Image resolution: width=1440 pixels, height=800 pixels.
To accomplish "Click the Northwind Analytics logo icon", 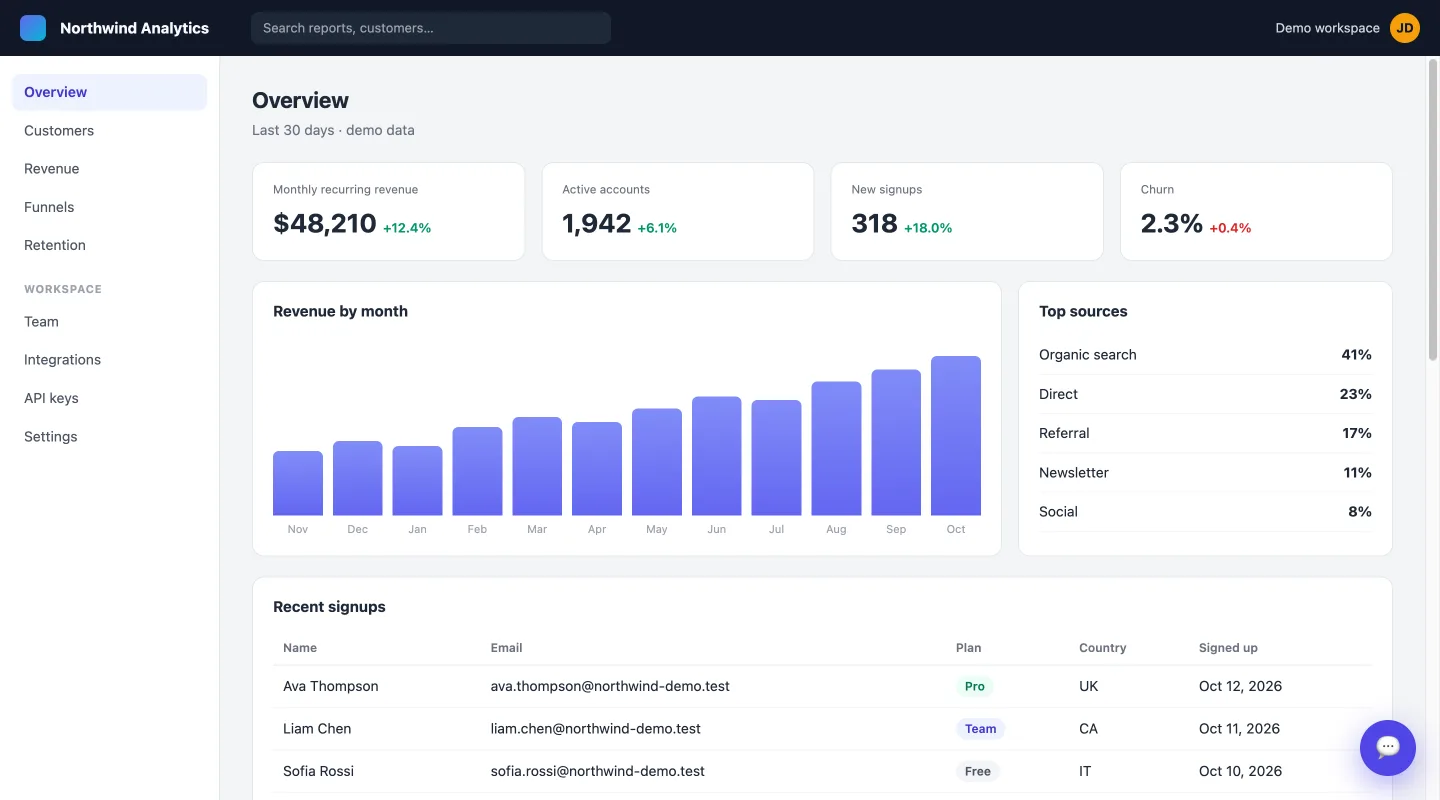I will tap(33, 28).
